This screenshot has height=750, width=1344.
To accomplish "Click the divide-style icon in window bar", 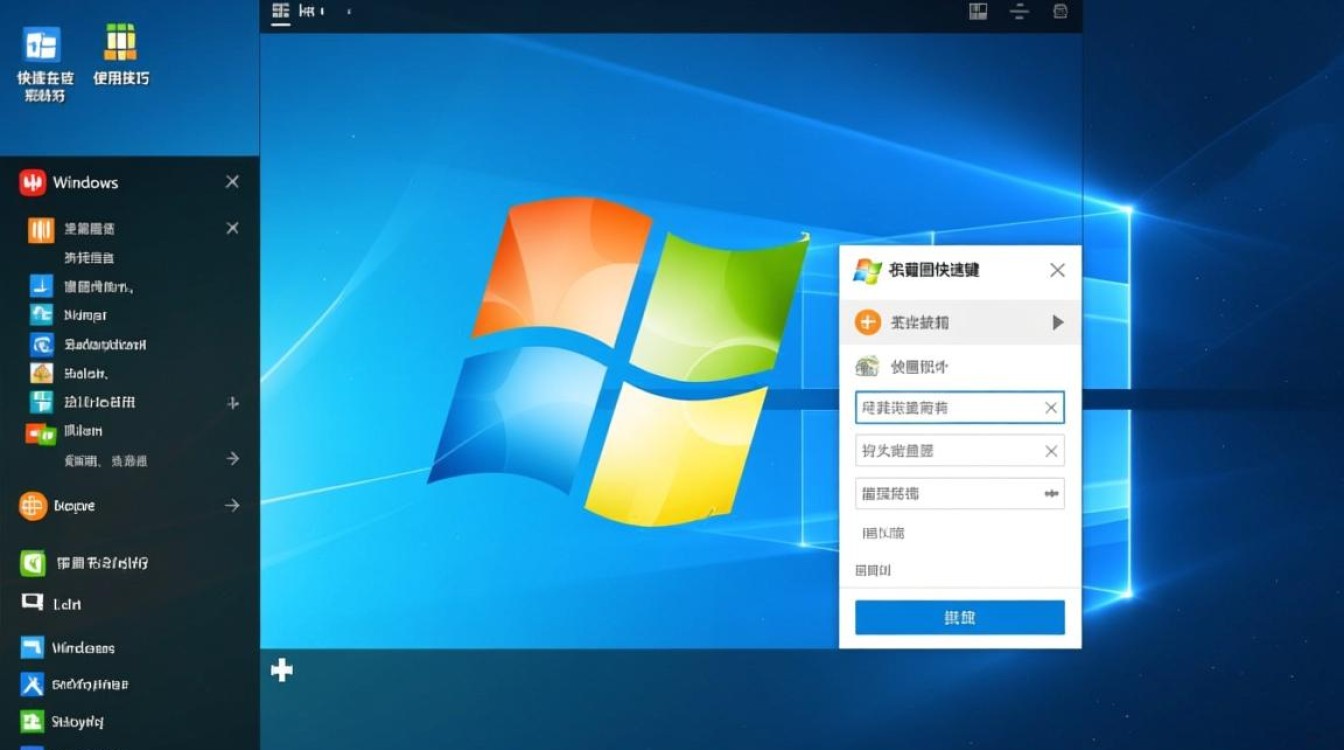I will 1019,11.
